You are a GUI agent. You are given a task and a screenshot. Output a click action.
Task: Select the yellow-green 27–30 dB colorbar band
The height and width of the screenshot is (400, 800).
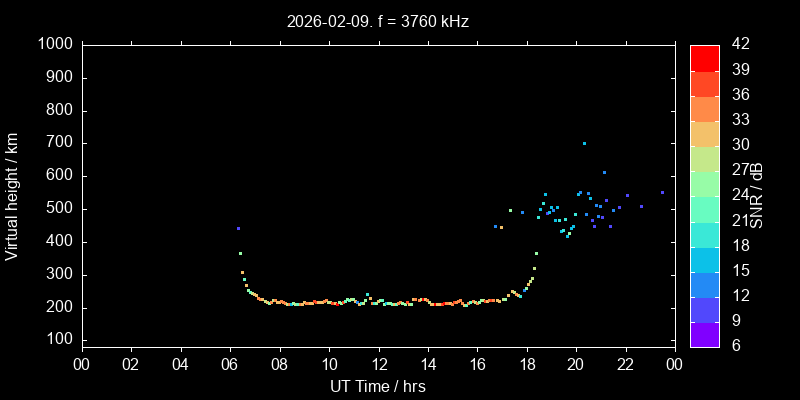coord(704,159)
